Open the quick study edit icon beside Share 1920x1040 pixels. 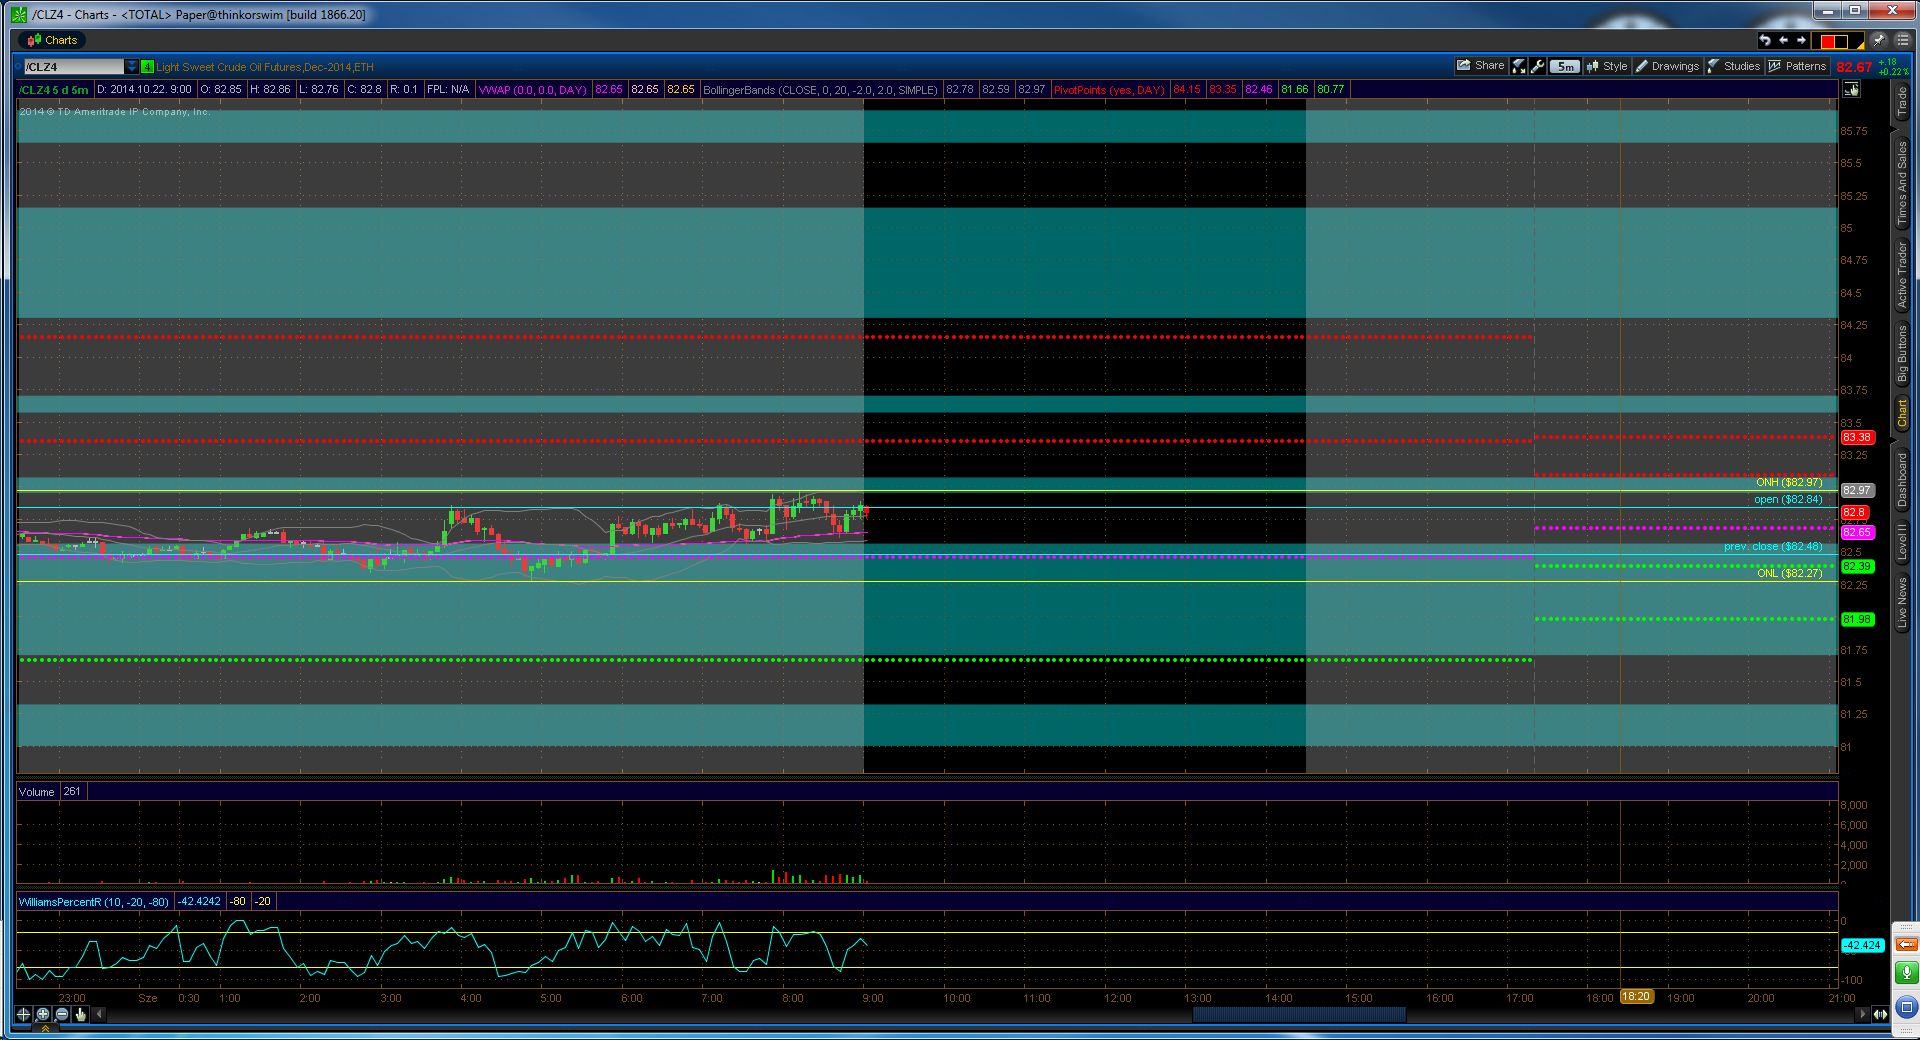click(x=1519, y=66)
